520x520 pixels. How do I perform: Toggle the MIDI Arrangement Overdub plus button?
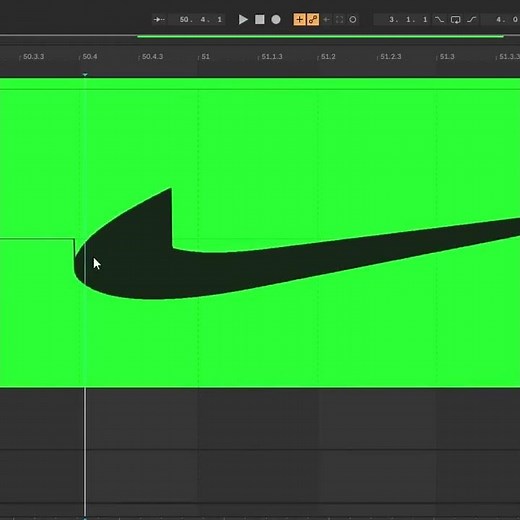[299, 20]
